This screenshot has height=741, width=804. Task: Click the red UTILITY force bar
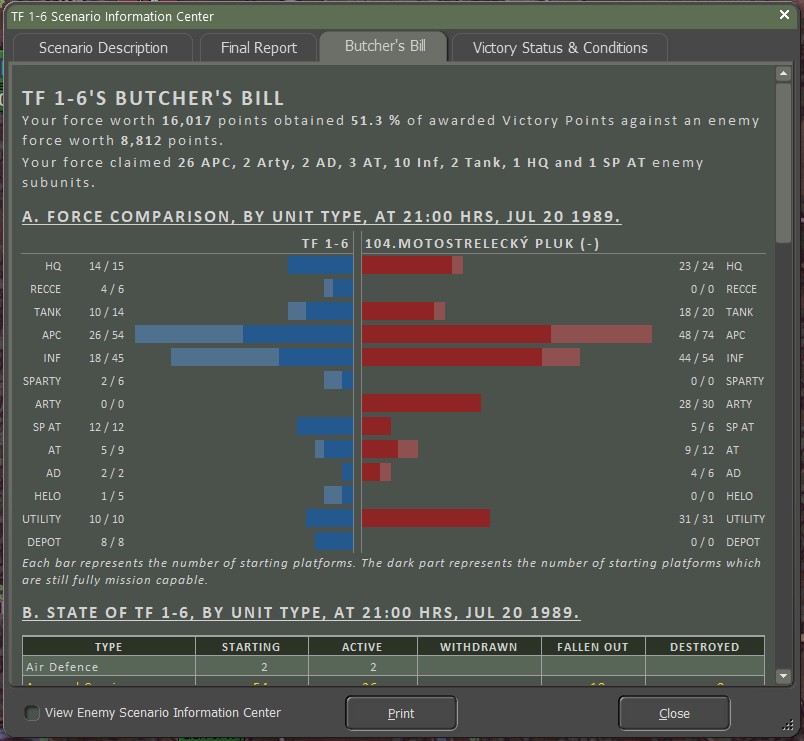pyautogui.click(x=426, y=518)
